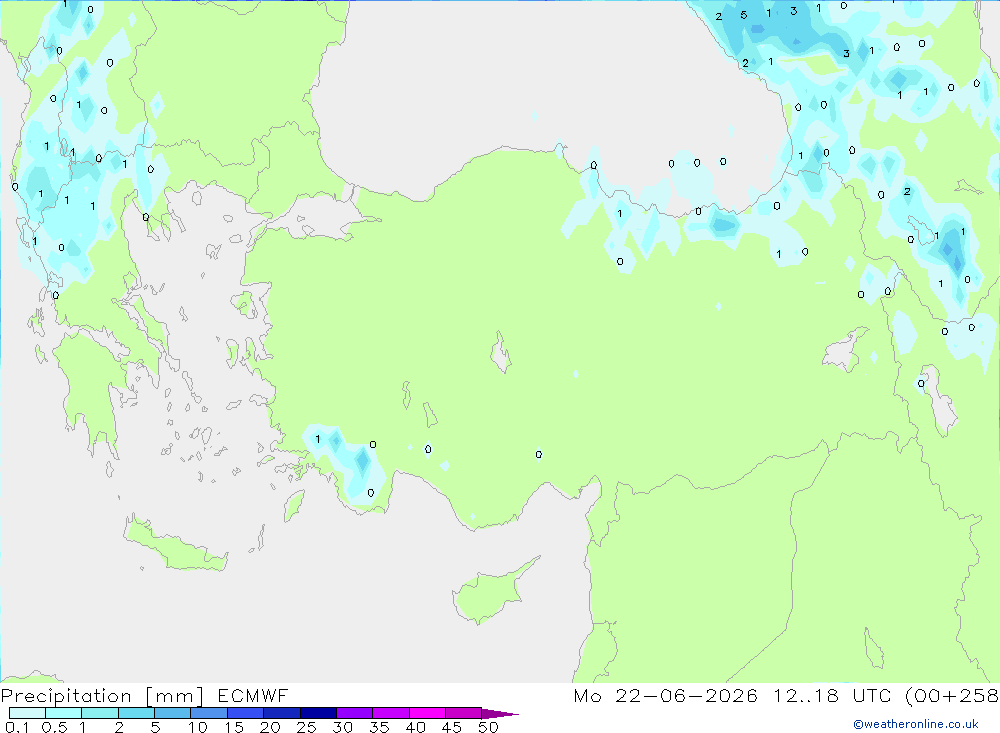Viewport: 1000px width, 733px height.
Task: Click the '40' legend scale label
Action: tap(416, 727)
